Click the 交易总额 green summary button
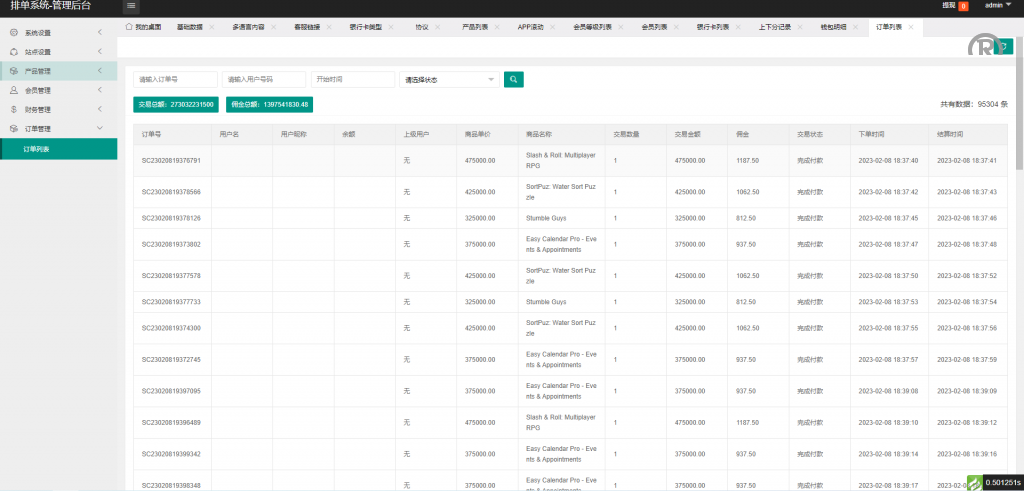Image resolution: width=1024 pixels, height=491 pixels. [177, 104]
